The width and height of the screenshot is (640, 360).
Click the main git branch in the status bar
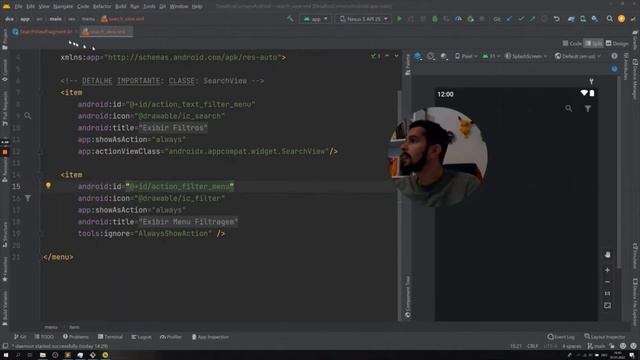click(x=596, y=346)
